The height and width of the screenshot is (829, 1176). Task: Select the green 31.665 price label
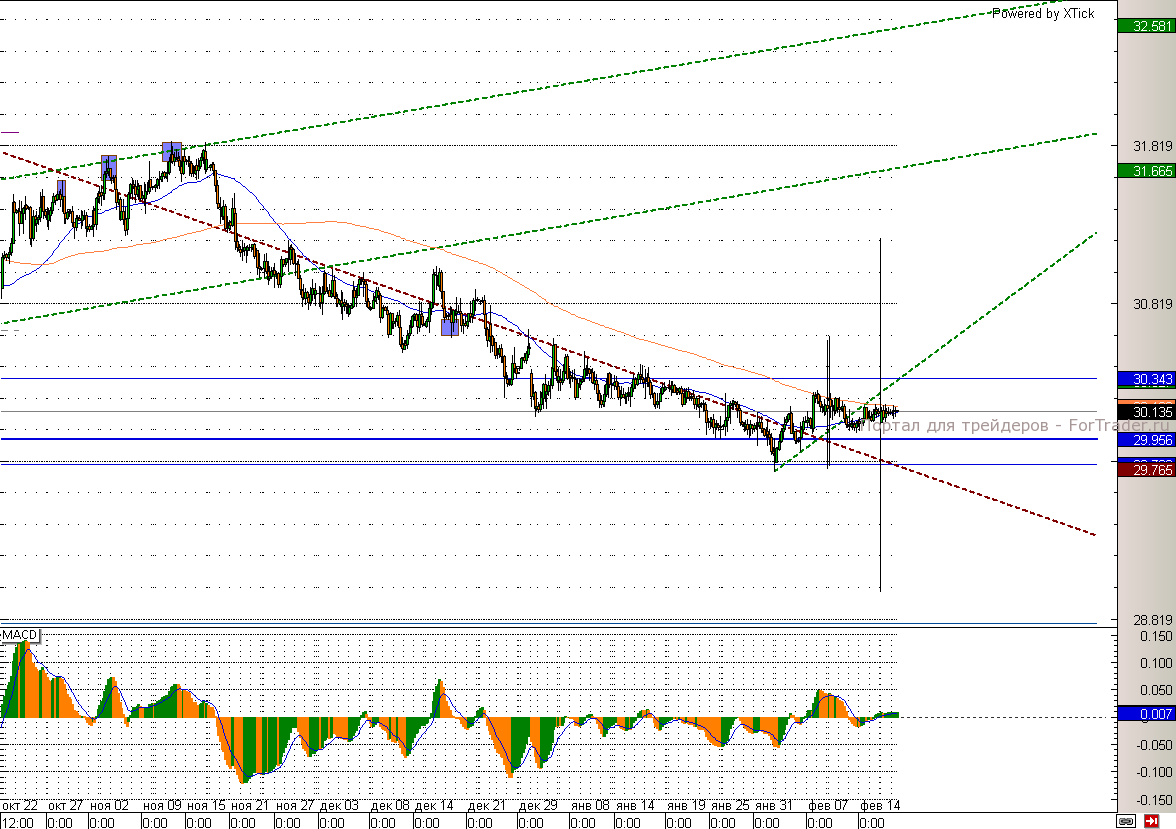coord(1146,171)
